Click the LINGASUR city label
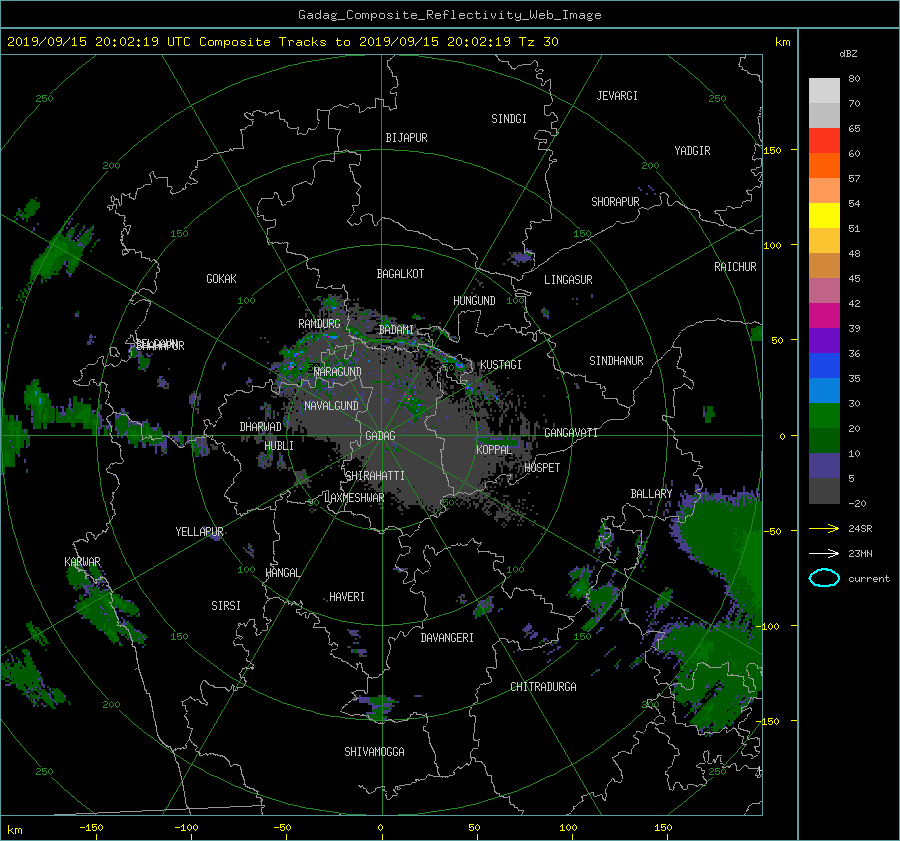This screenshot has width=900, height=841. pyautogui.click(x=568, y=280)
